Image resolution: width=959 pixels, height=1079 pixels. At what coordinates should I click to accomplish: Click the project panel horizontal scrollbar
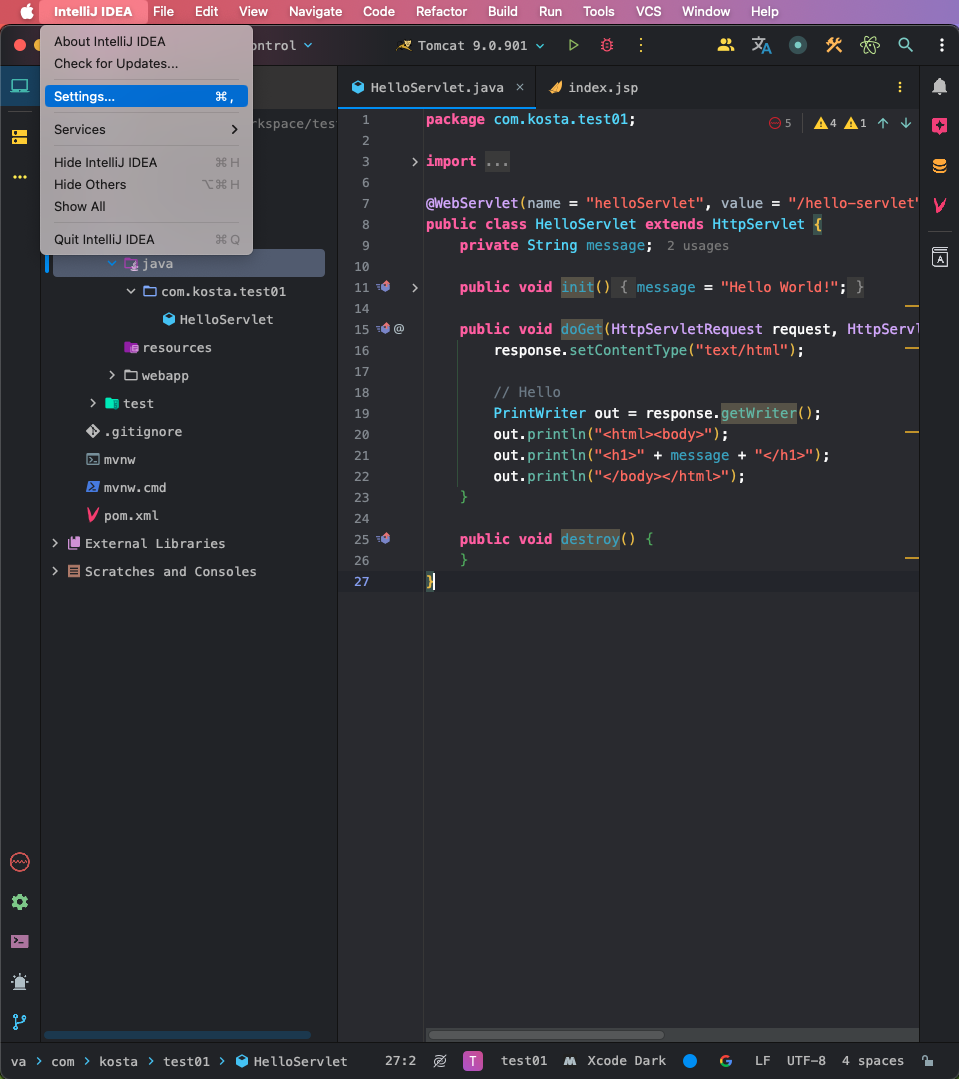(177, 1035)
